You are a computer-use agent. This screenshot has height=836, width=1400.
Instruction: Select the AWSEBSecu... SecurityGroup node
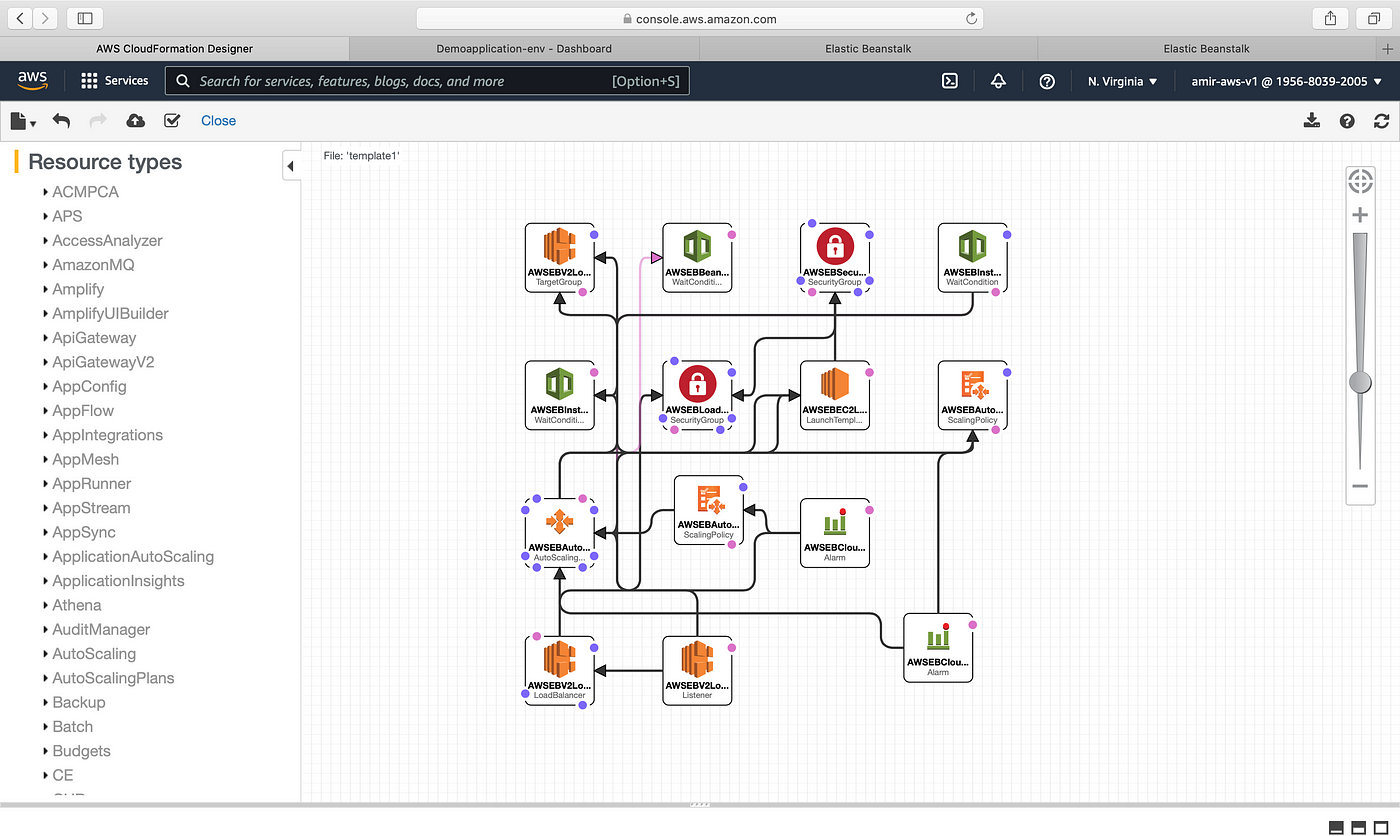point(835,257)
